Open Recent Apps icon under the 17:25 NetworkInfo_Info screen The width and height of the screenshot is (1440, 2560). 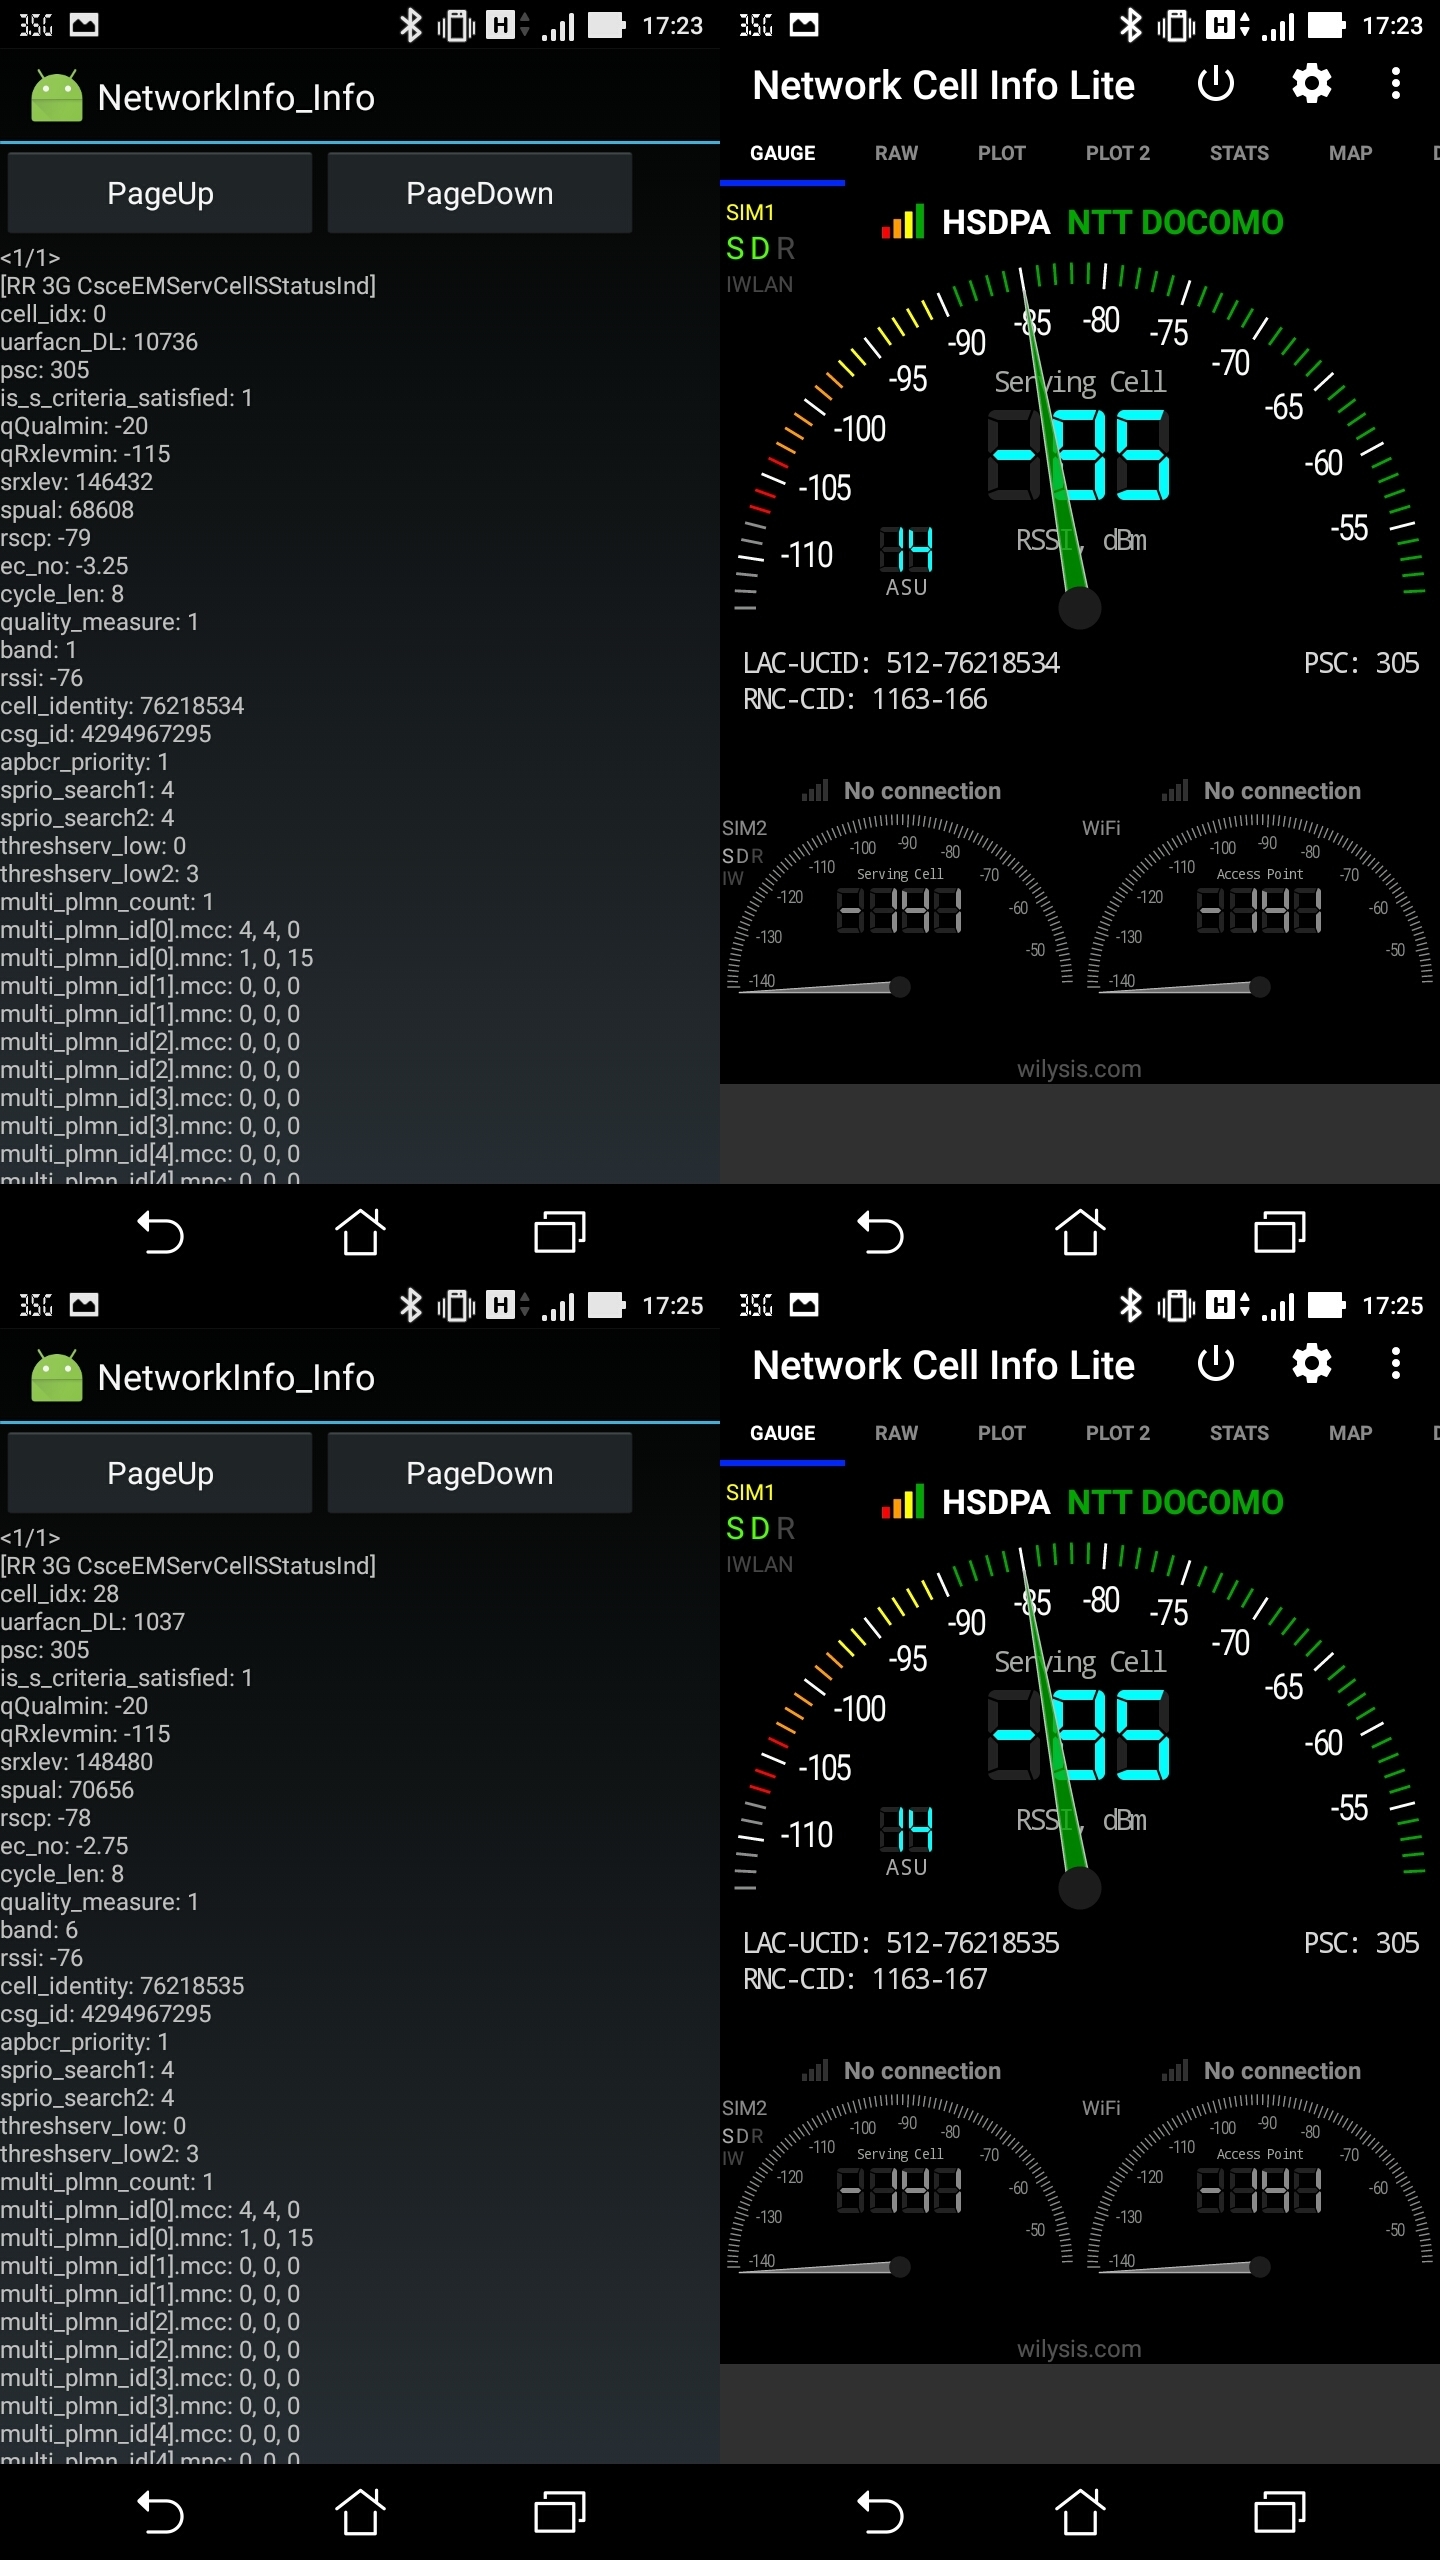(559, 2512)
